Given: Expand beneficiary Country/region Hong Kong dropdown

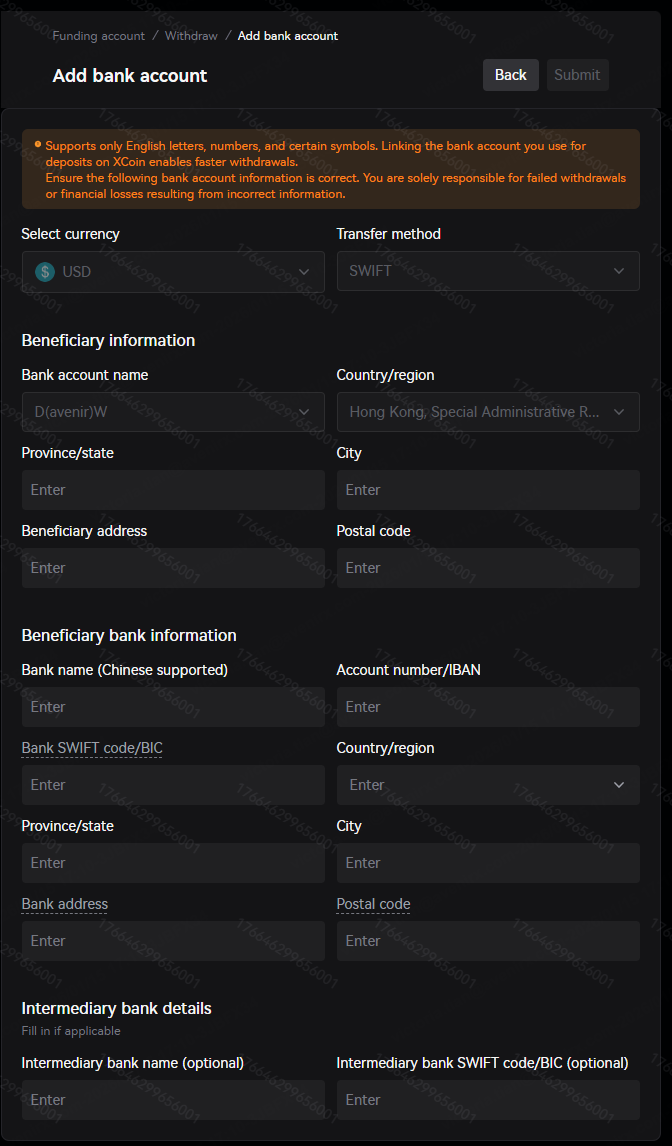Looking at the screenshot, I should click(488, 412).
